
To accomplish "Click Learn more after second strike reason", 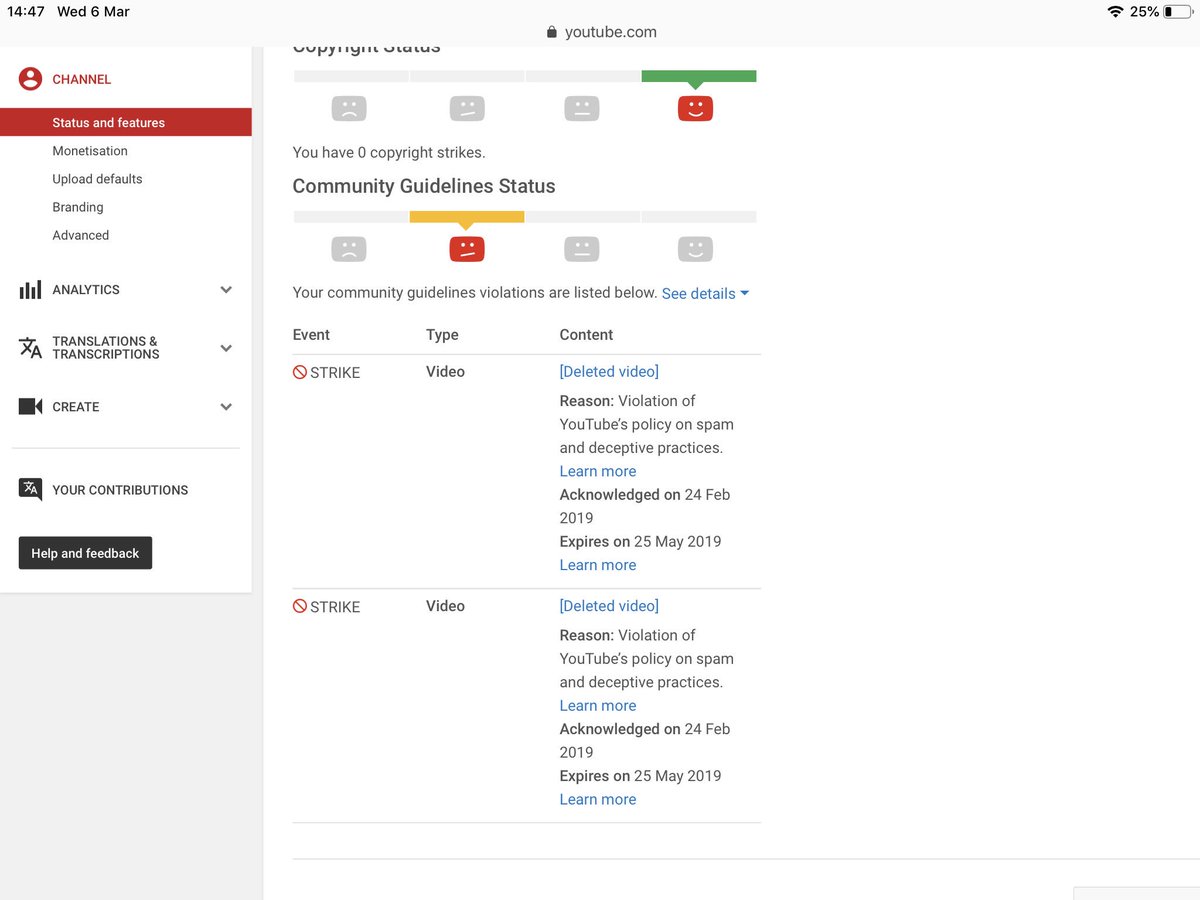I will 598,705.
